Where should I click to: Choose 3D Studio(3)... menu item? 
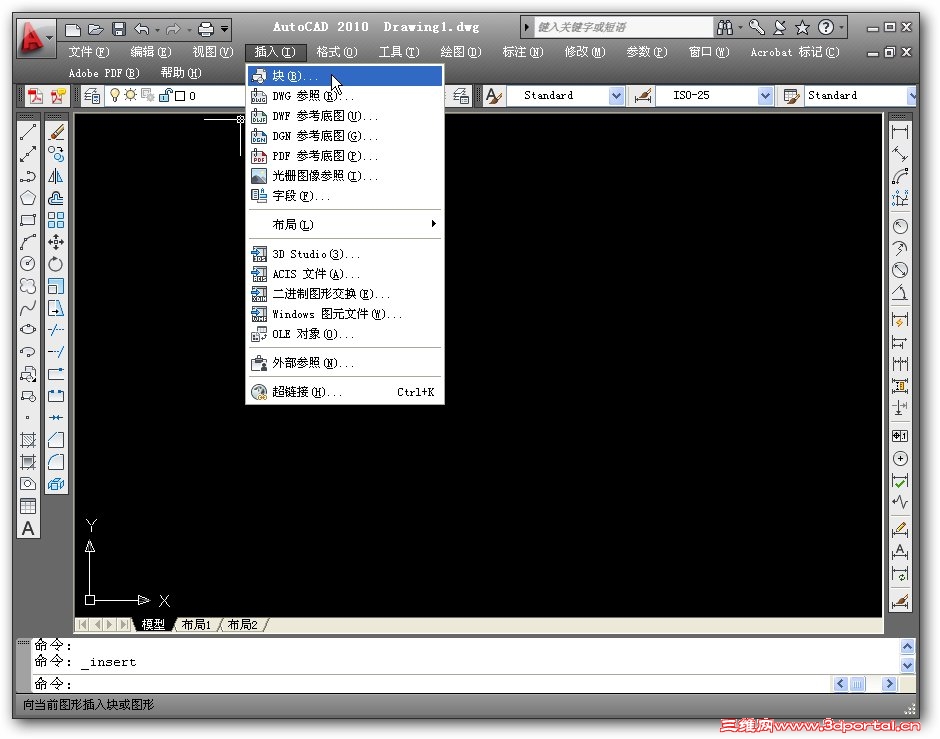(x=345, y=254)
